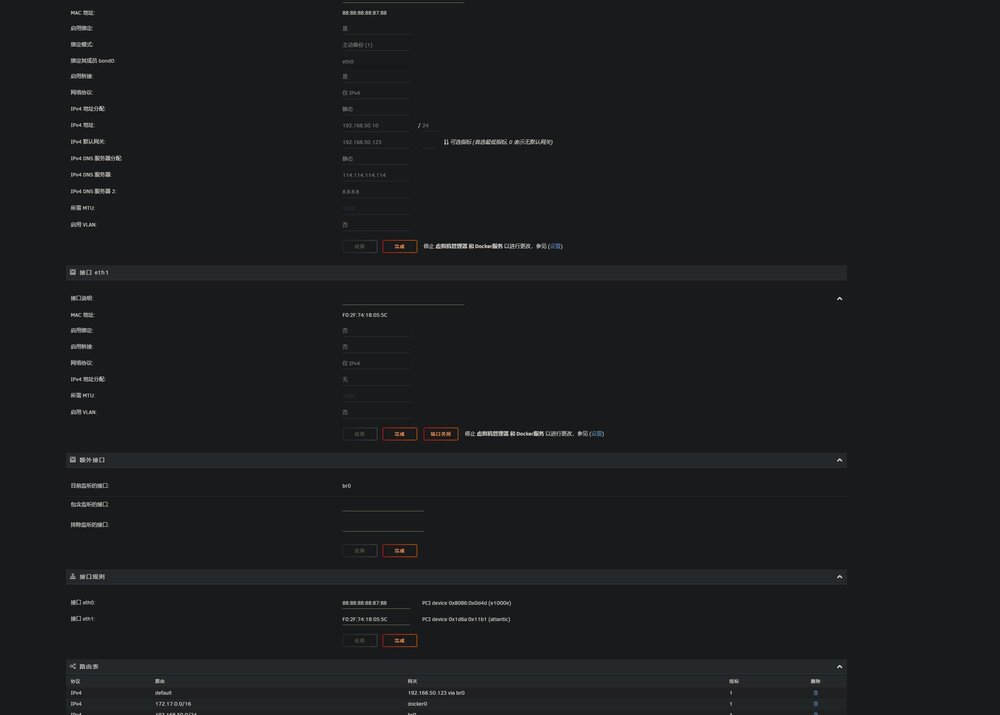Open the eth0 MAC address rule dropdown

(376, 603)
